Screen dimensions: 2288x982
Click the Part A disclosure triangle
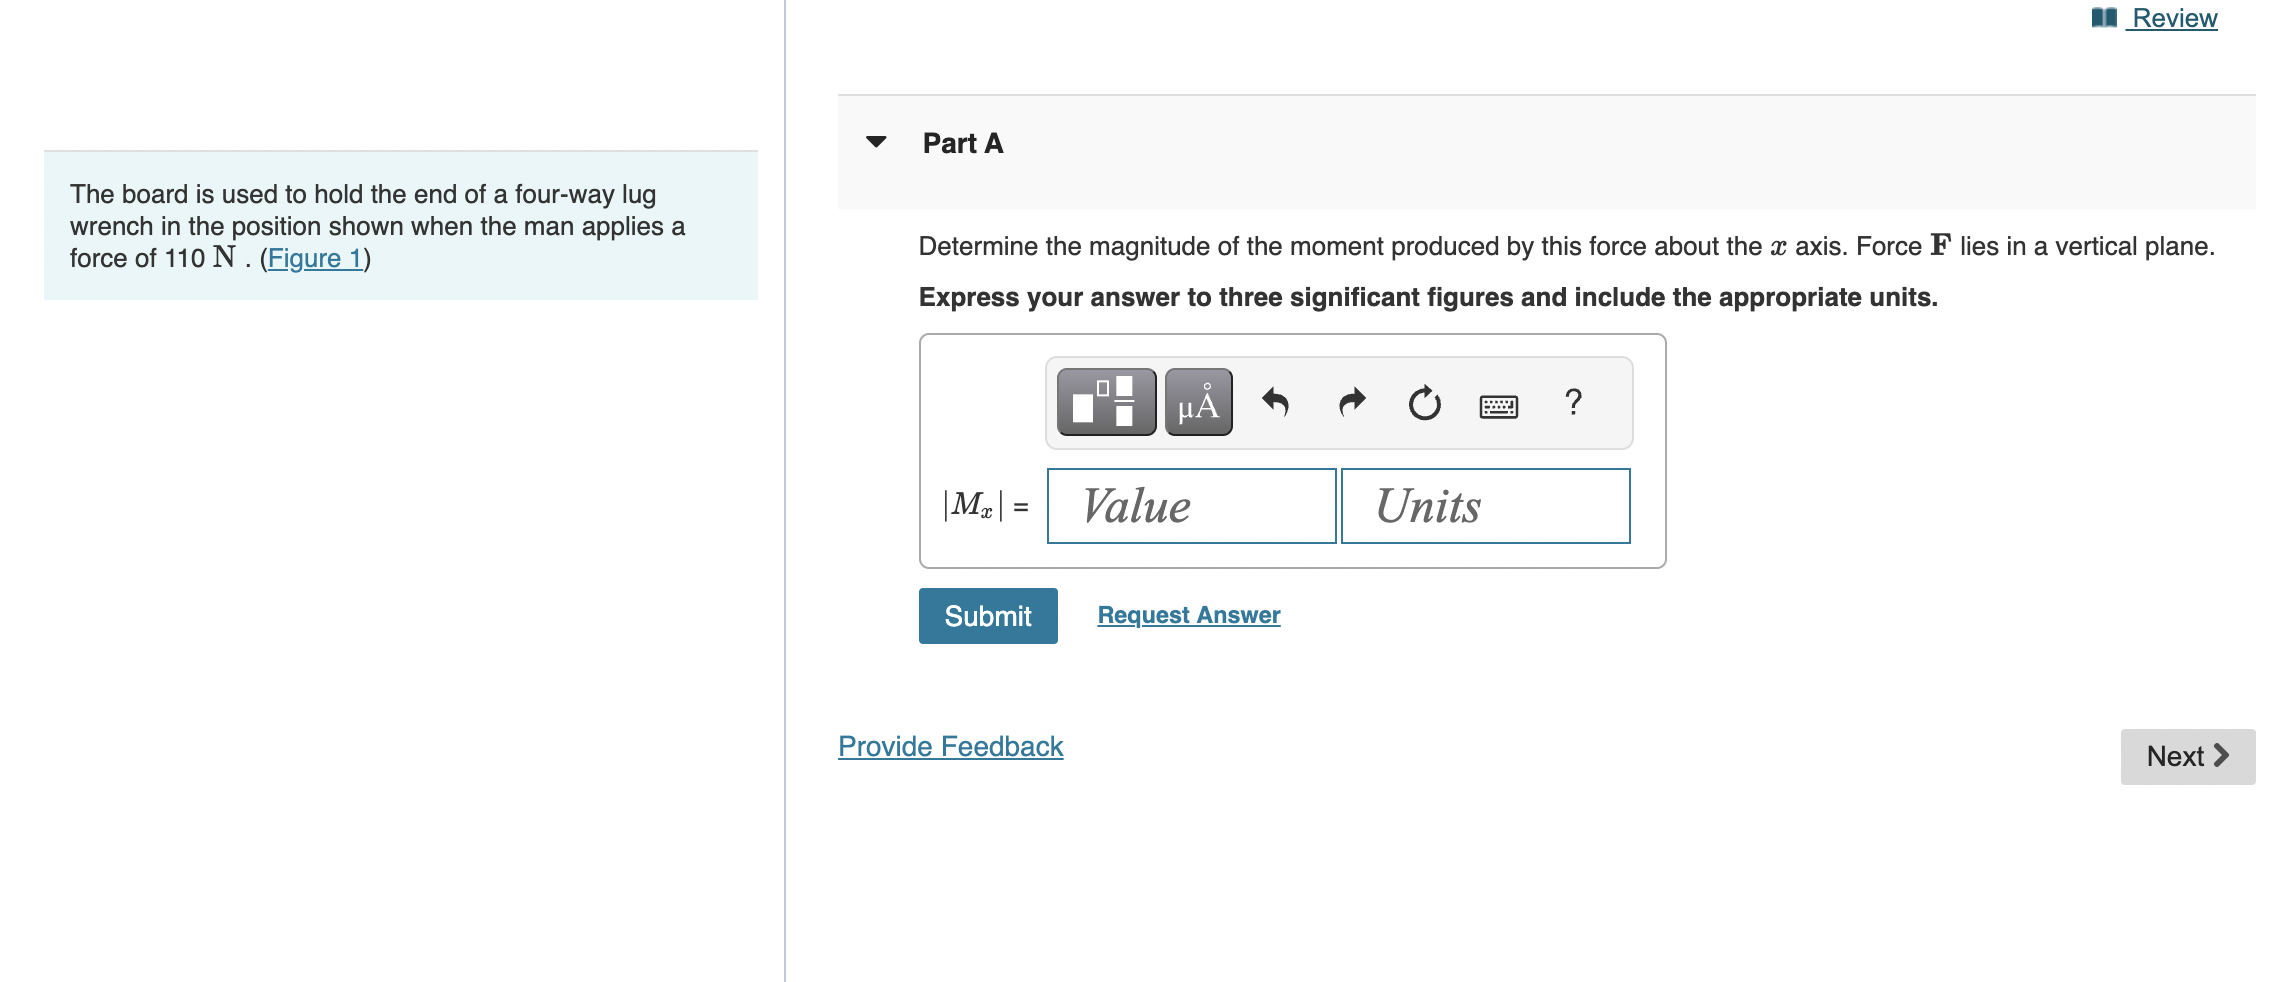click(x=875, y=143)
